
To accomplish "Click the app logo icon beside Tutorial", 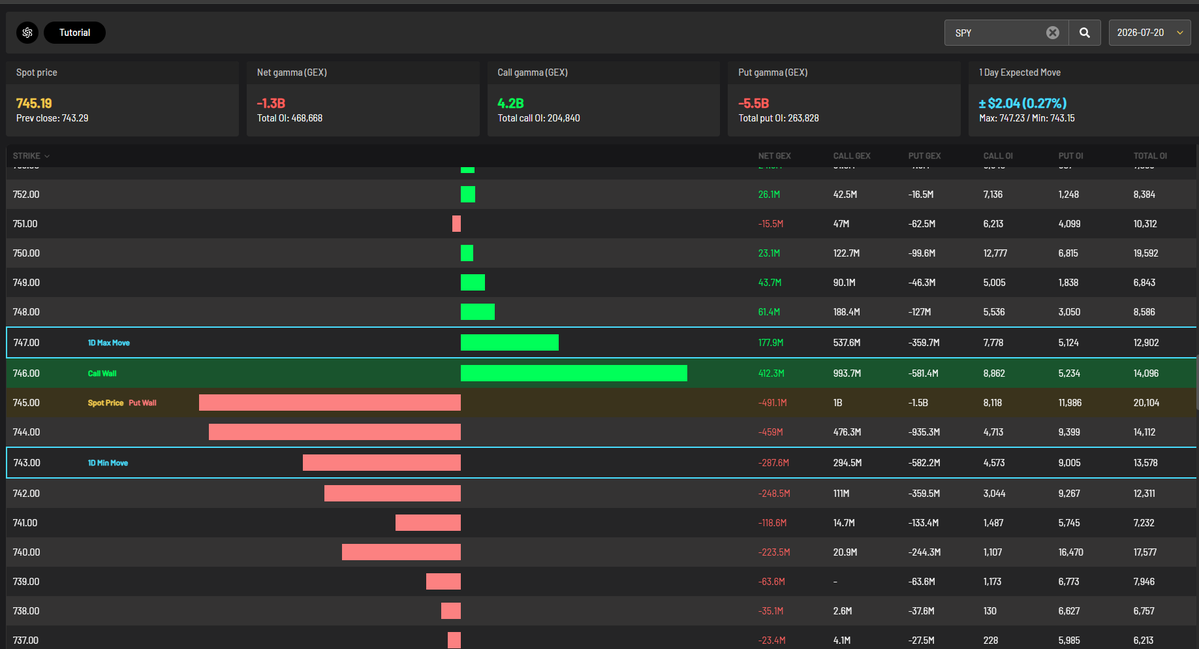I will tap(28, 33).
